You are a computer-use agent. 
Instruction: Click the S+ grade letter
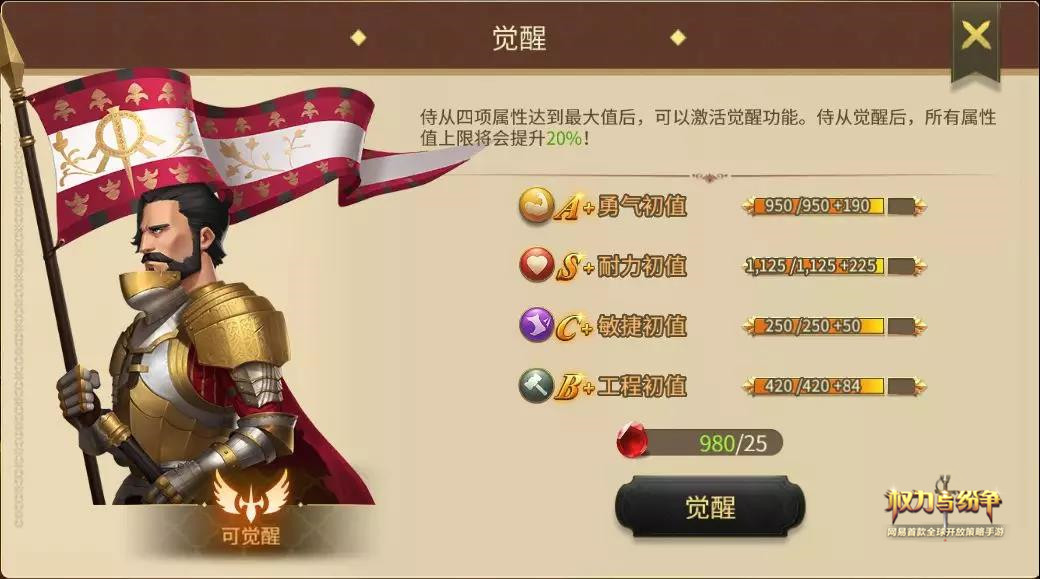574,267
